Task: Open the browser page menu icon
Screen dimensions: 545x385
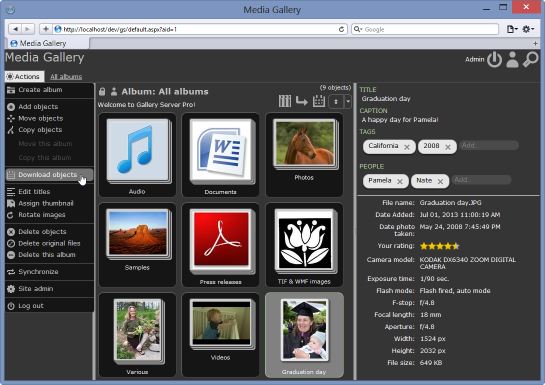Action: [x=512, y=30]
